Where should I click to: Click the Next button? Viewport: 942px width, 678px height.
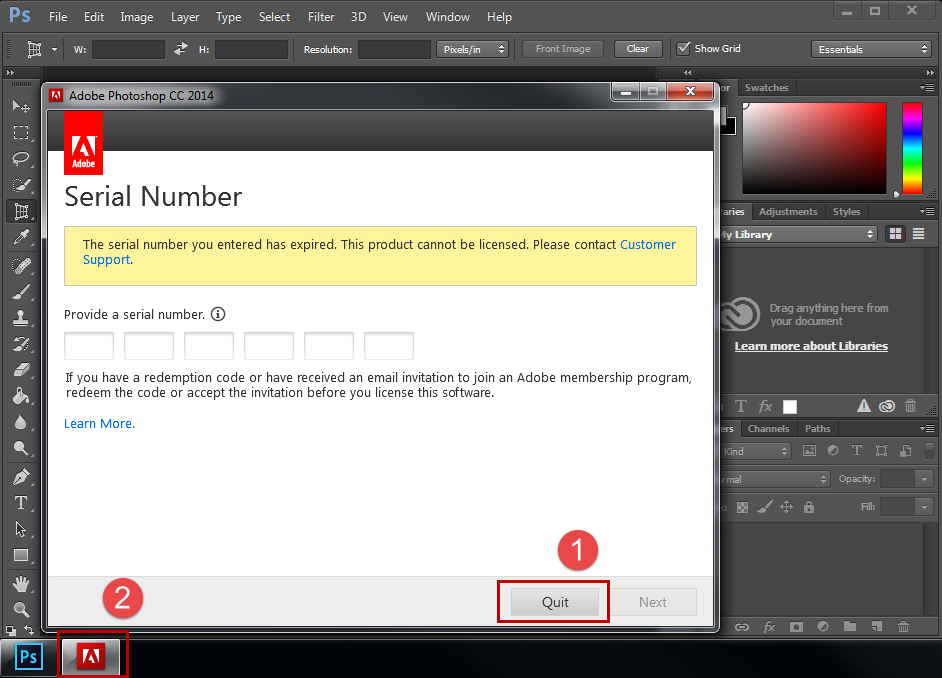(653, 602)
